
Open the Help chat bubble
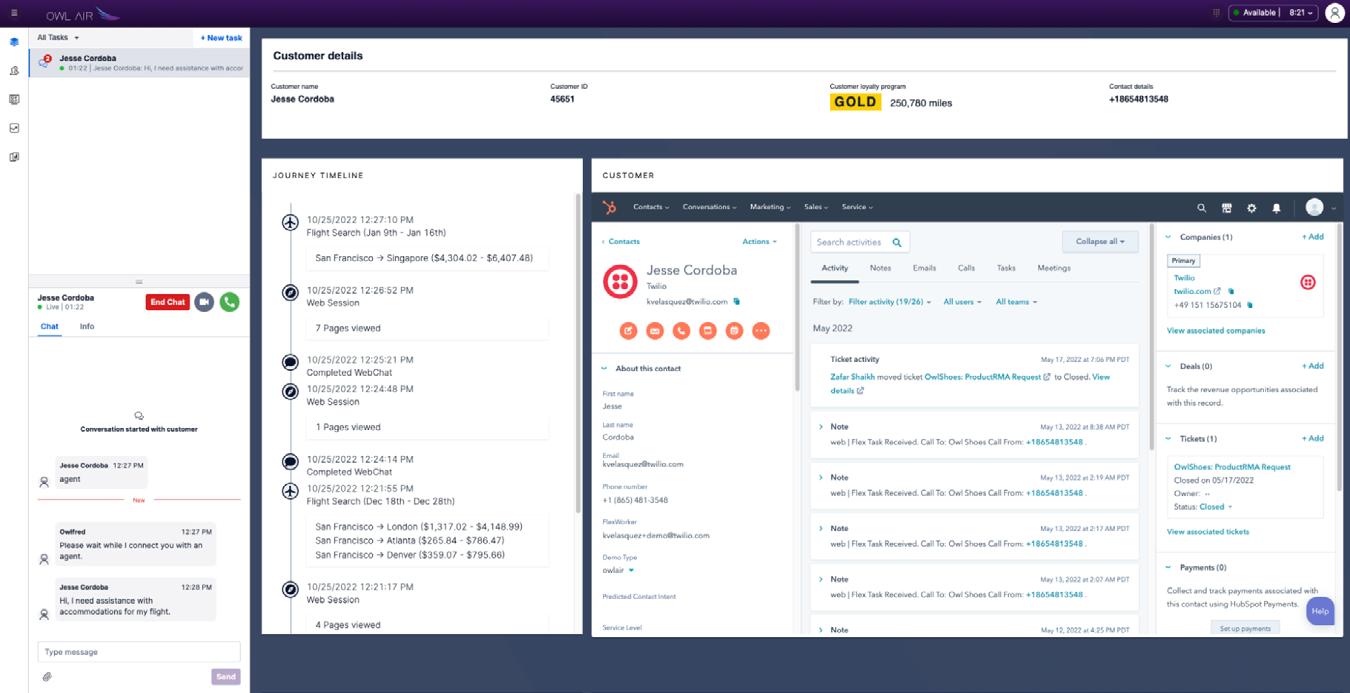pyautogui.click(x=1320, y=611)
